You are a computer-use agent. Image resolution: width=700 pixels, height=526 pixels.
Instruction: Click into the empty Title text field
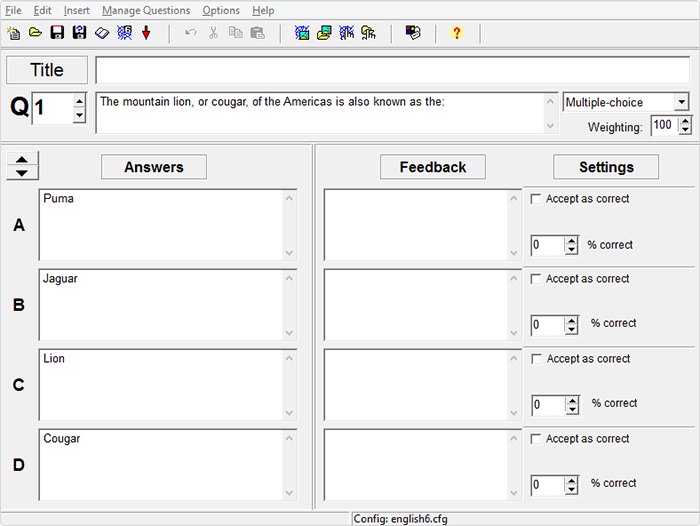coord(393,70)
